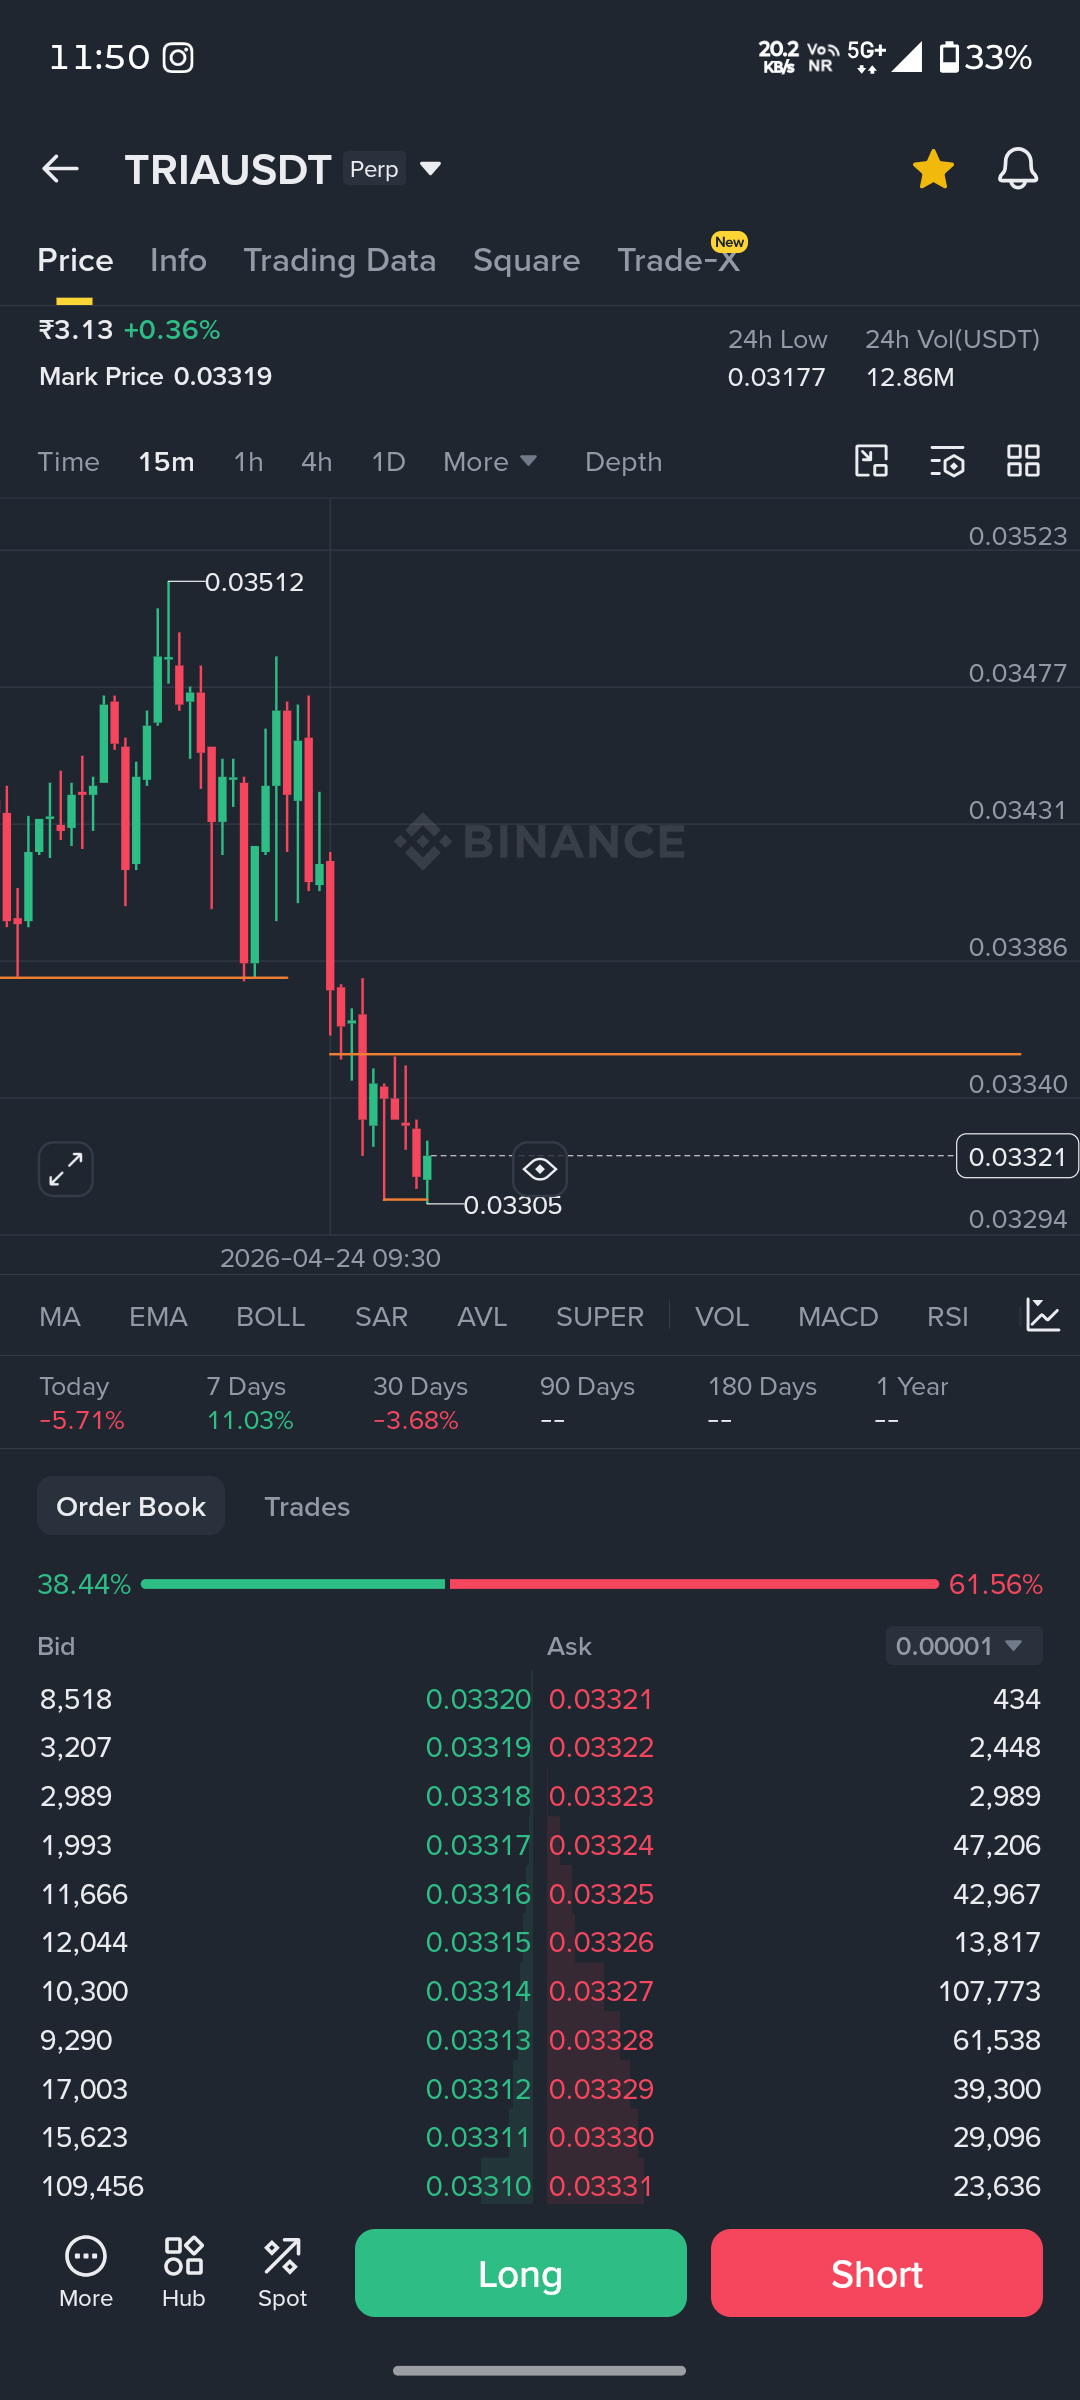Open the Hub icon
The width and height of the screenshot is (1080, 2400).
pyautogui.click(x=184, y=2272)
